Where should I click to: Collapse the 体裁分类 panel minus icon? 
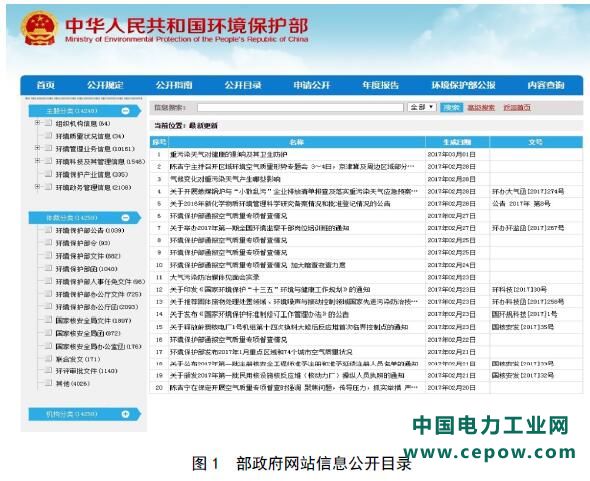click(x=126, y=218)
